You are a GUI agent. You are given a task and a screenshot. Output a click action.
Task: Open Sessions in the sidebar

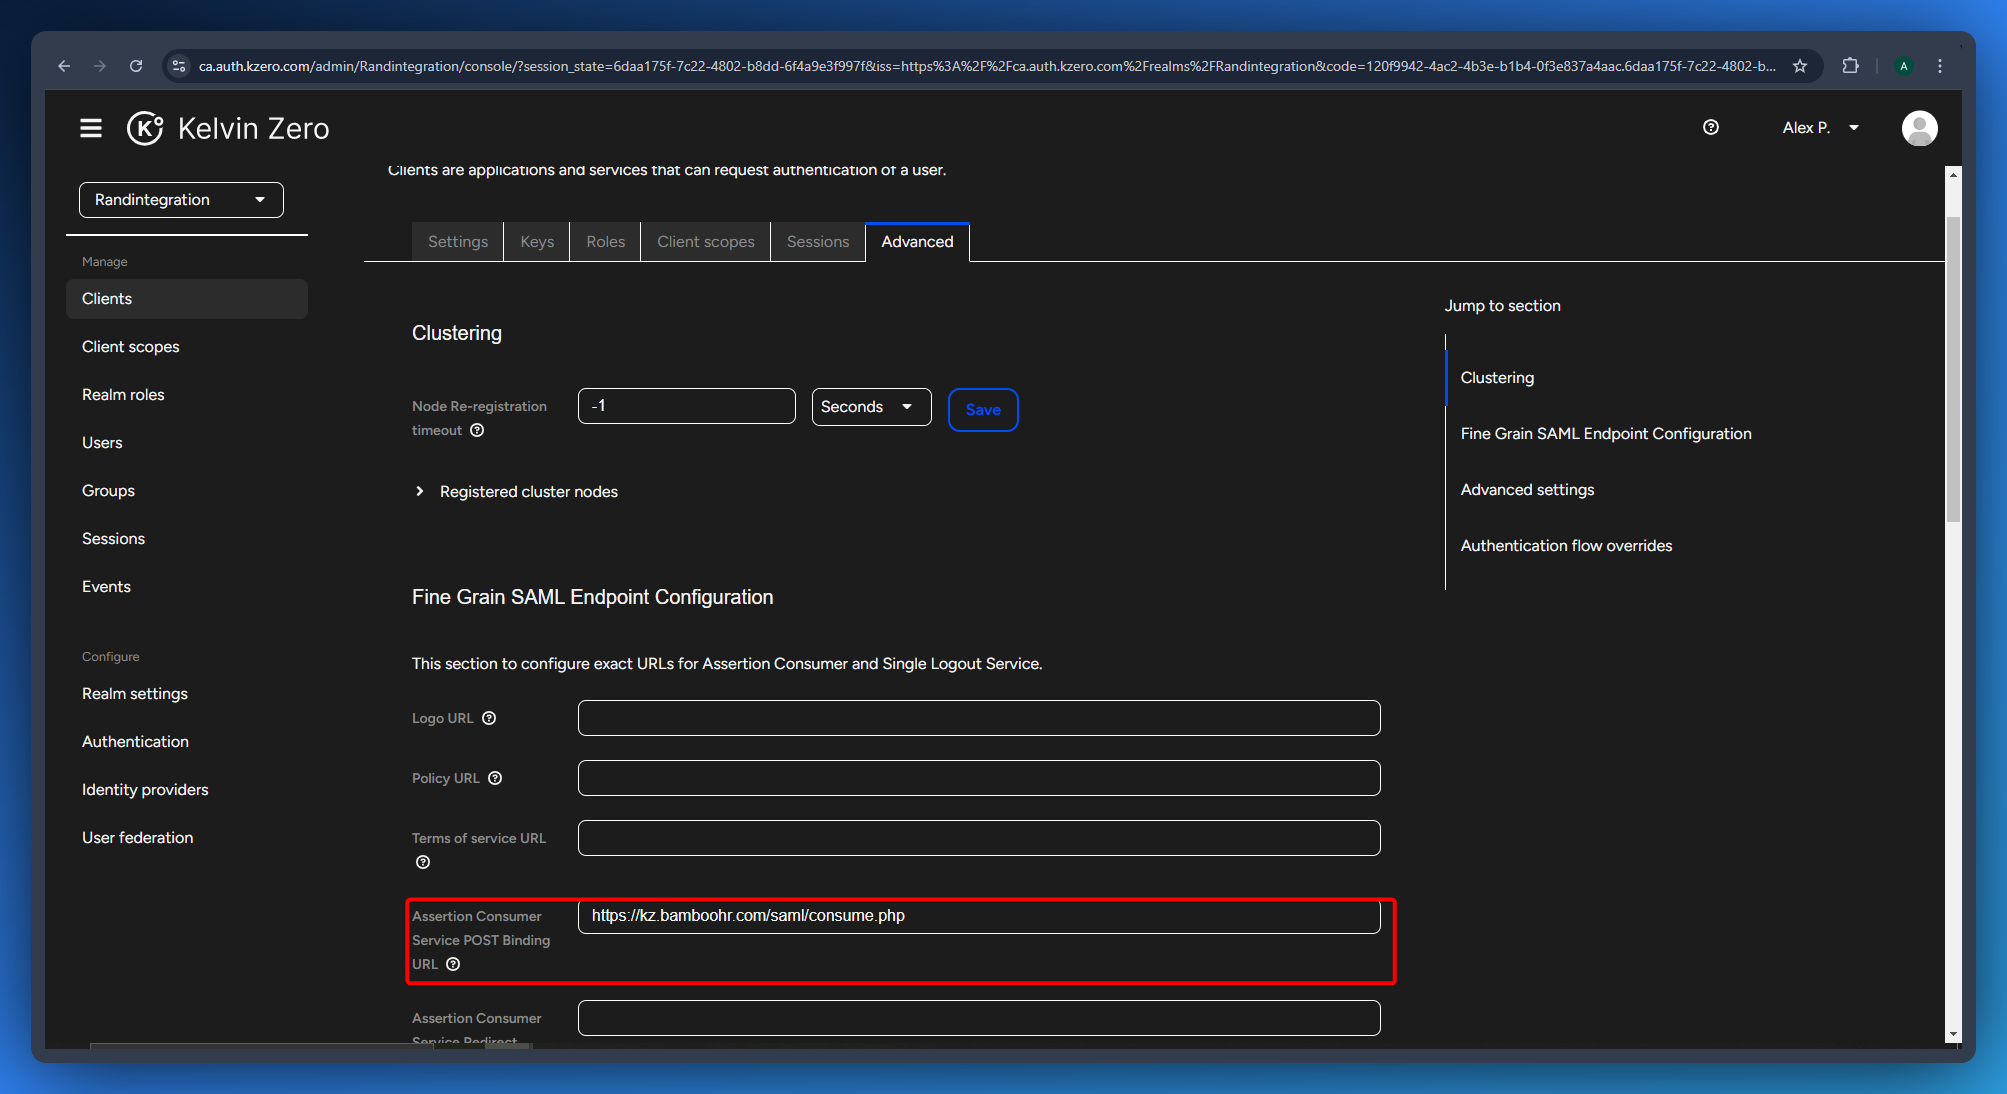point(187,539)
